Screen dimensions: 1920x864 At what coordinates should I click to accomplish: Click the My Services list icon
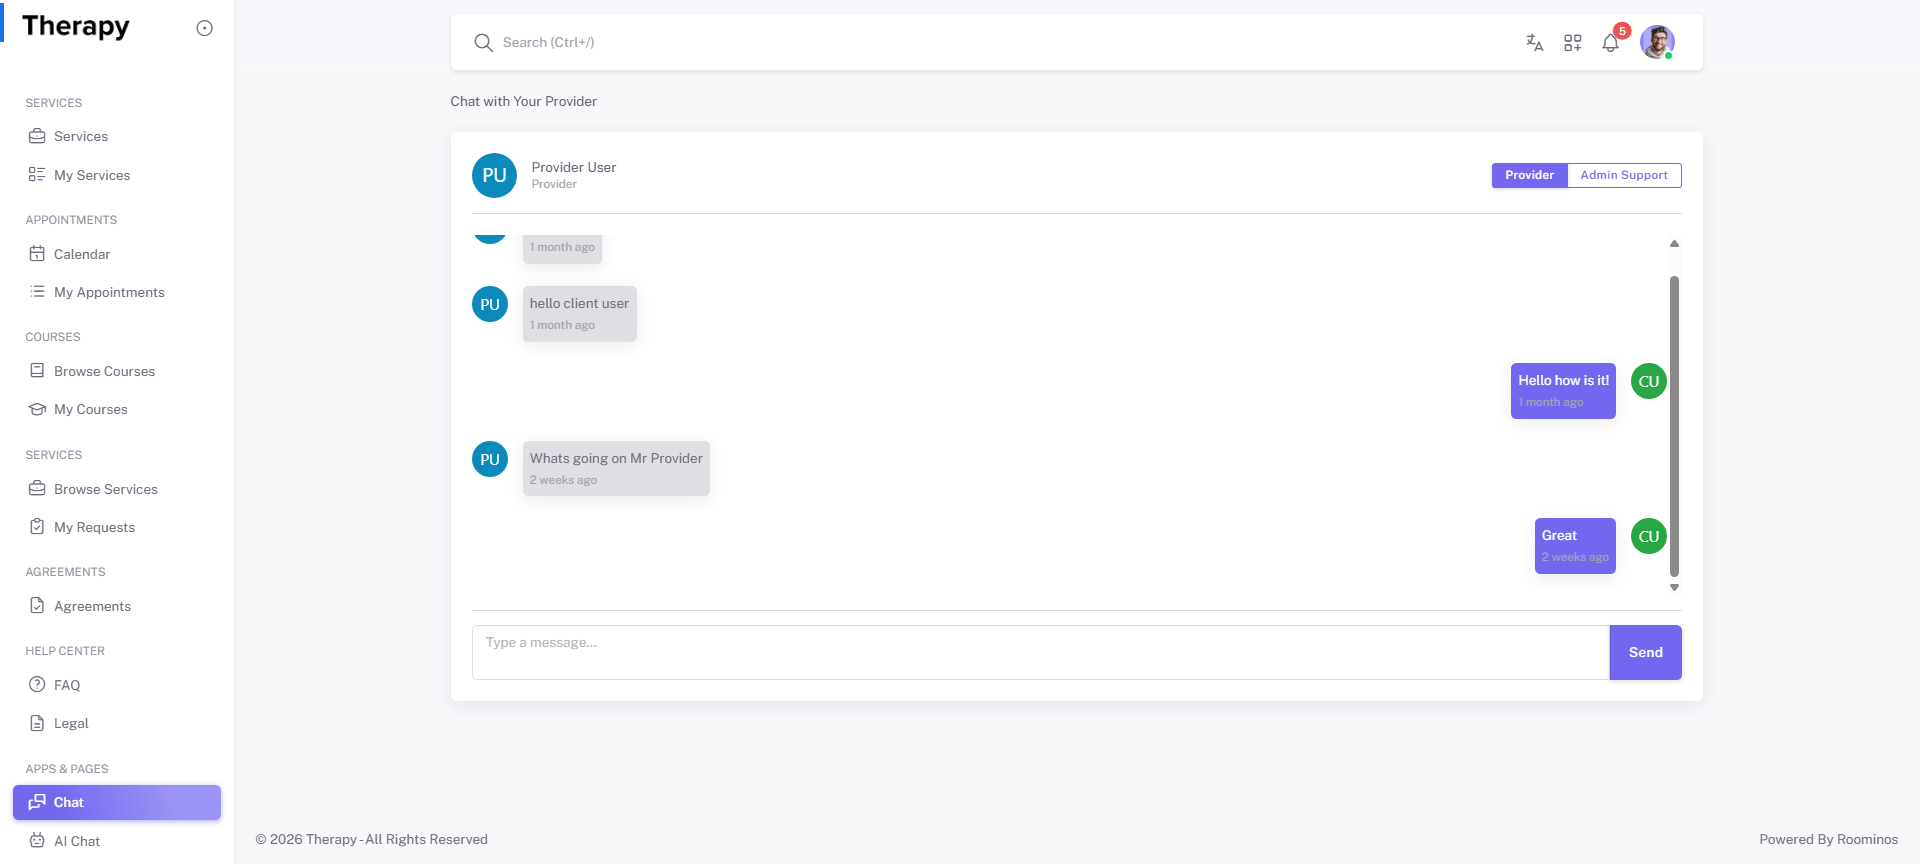[37, 174]
